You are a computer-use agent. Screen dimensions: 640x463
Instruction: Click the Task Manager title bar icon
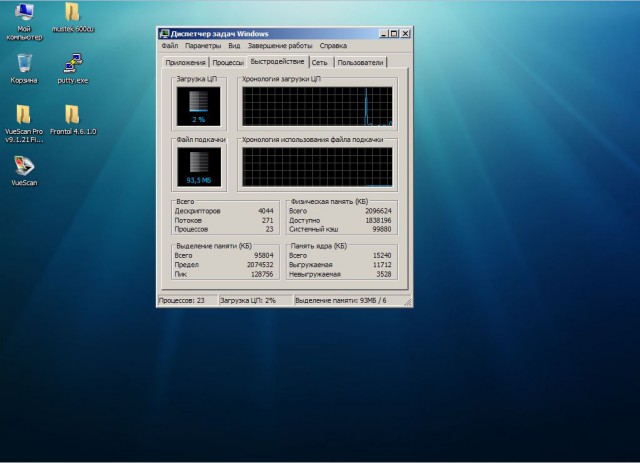164,33
